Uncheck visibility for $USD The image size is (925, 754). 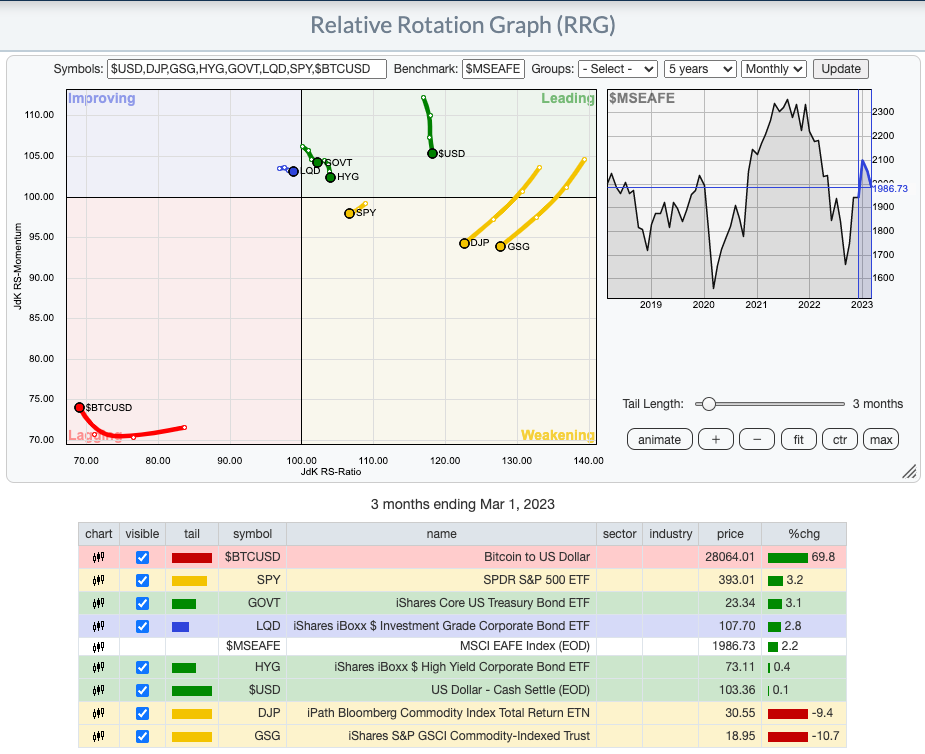pyautogui.click(x=142, y=690)
